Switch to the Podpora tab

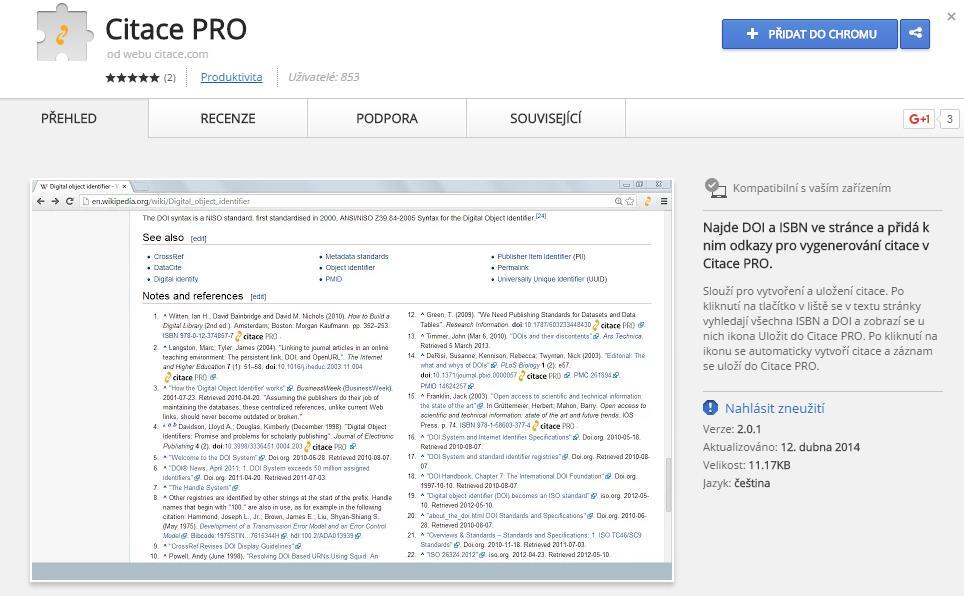tap(387, 118)
